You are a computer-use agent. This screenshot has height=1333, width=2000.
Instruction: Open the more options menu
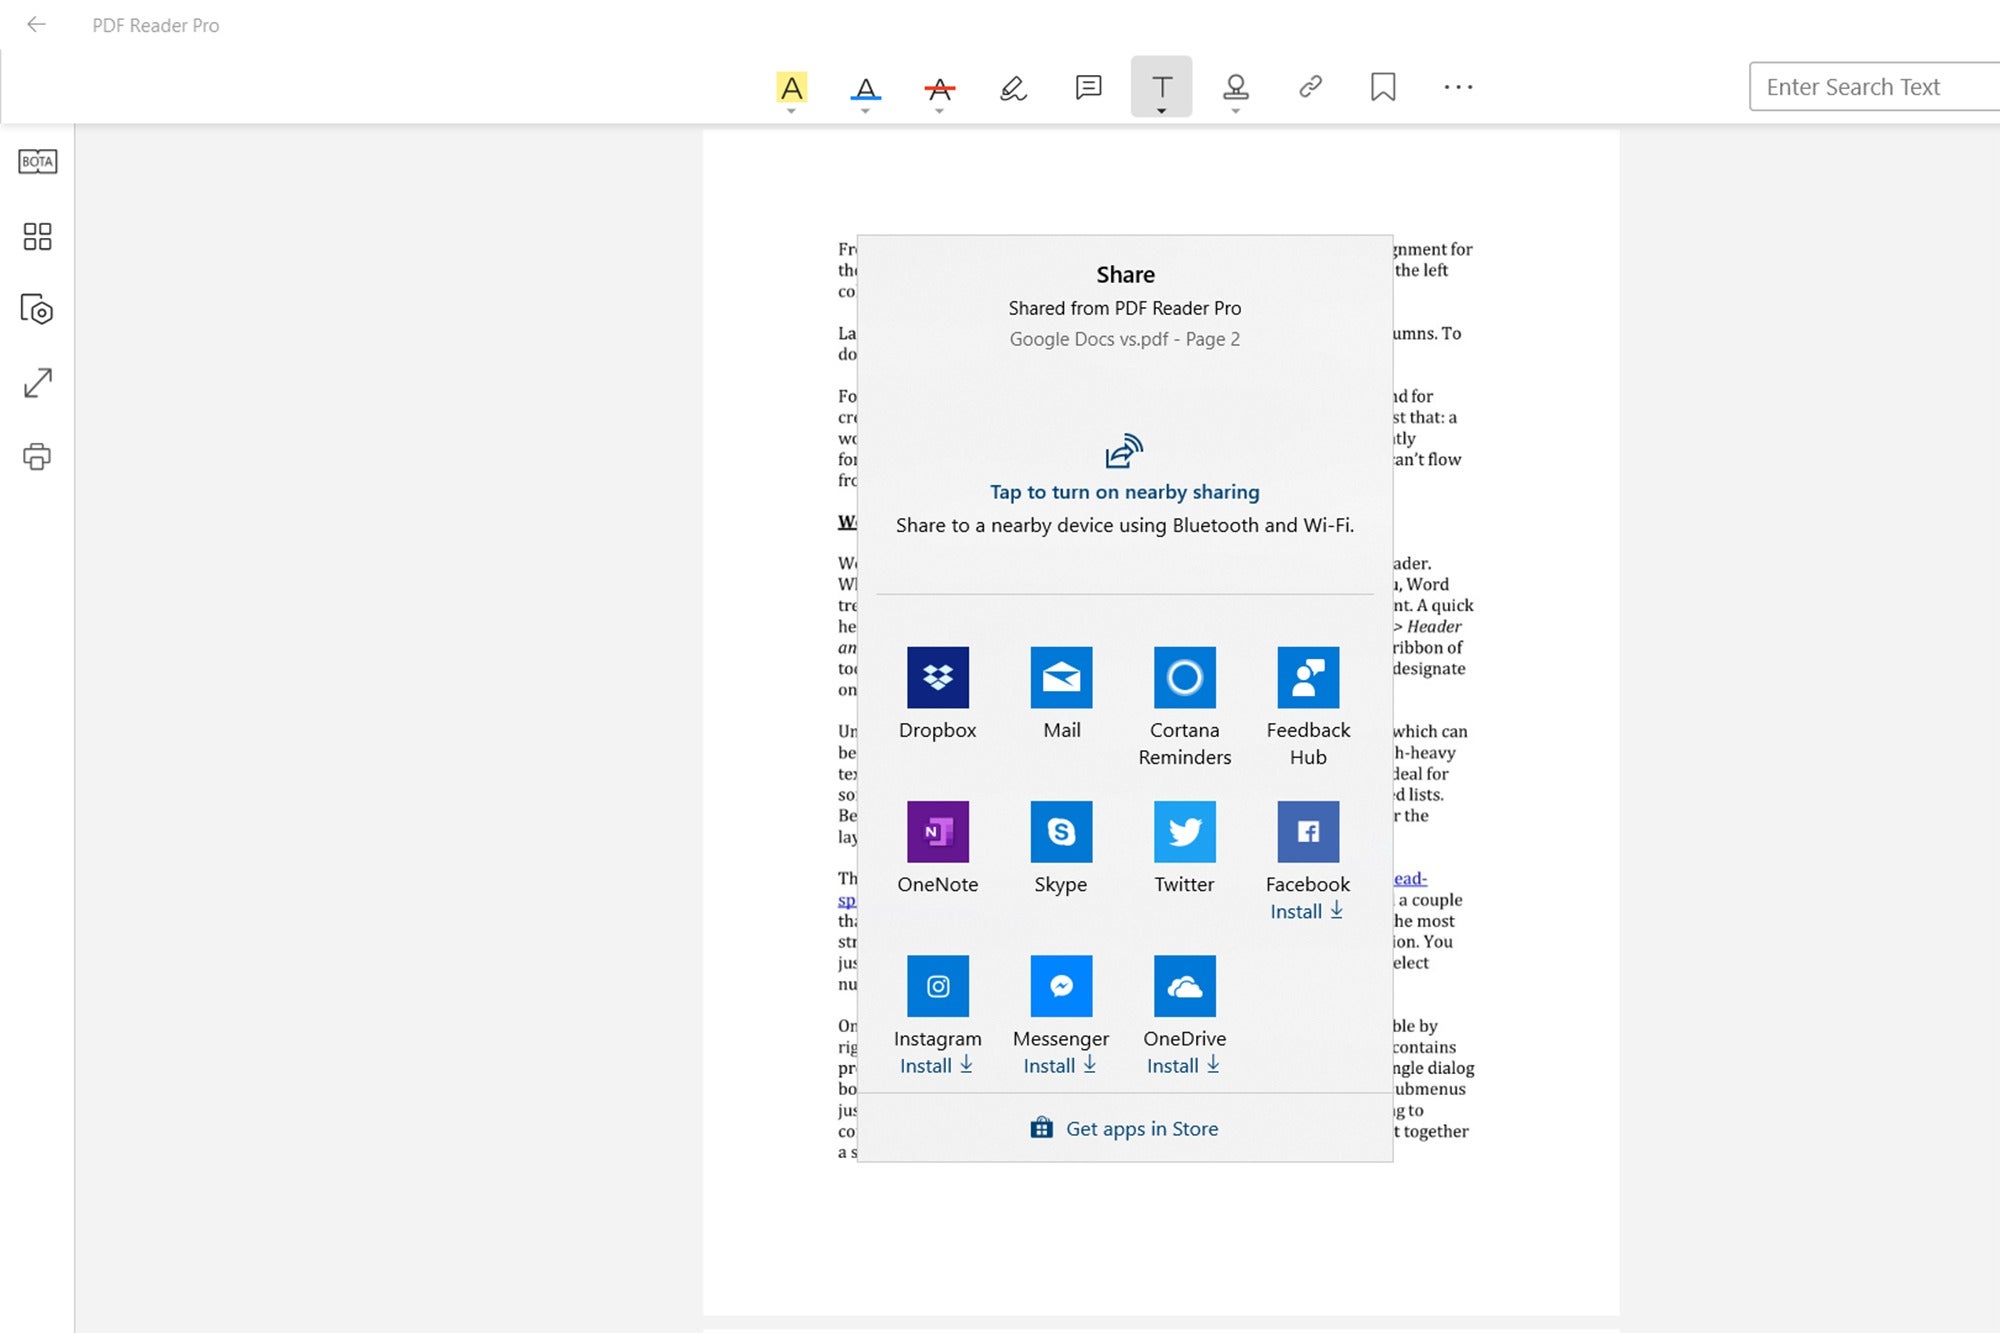click(x=1457, y=85)
